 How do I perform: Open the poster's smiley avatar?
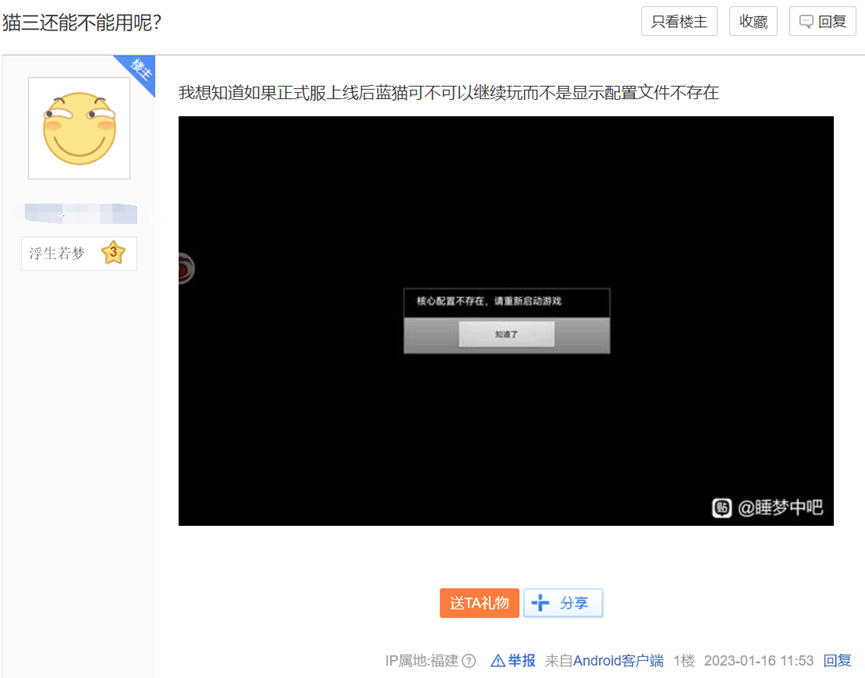[79, 128]
